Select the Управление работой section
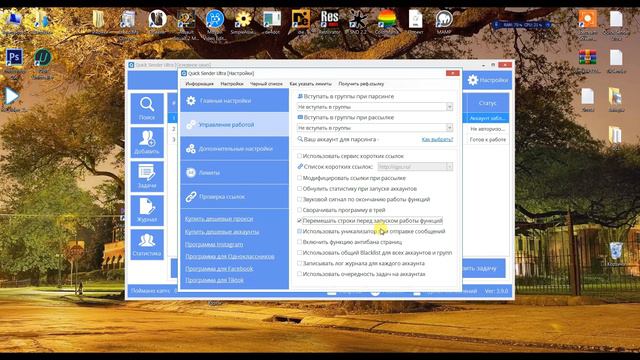Viewport: 640px width, 360px height. coord(234,124)
